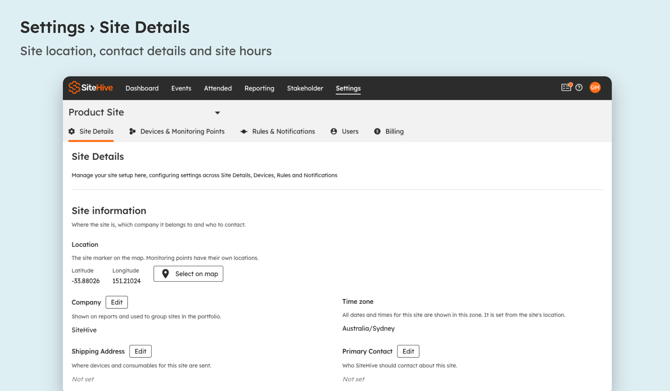The width and height of the screenshot is (670, 391).
Task: Click the latitude value -33.88026
Action: tap(85, 281)
